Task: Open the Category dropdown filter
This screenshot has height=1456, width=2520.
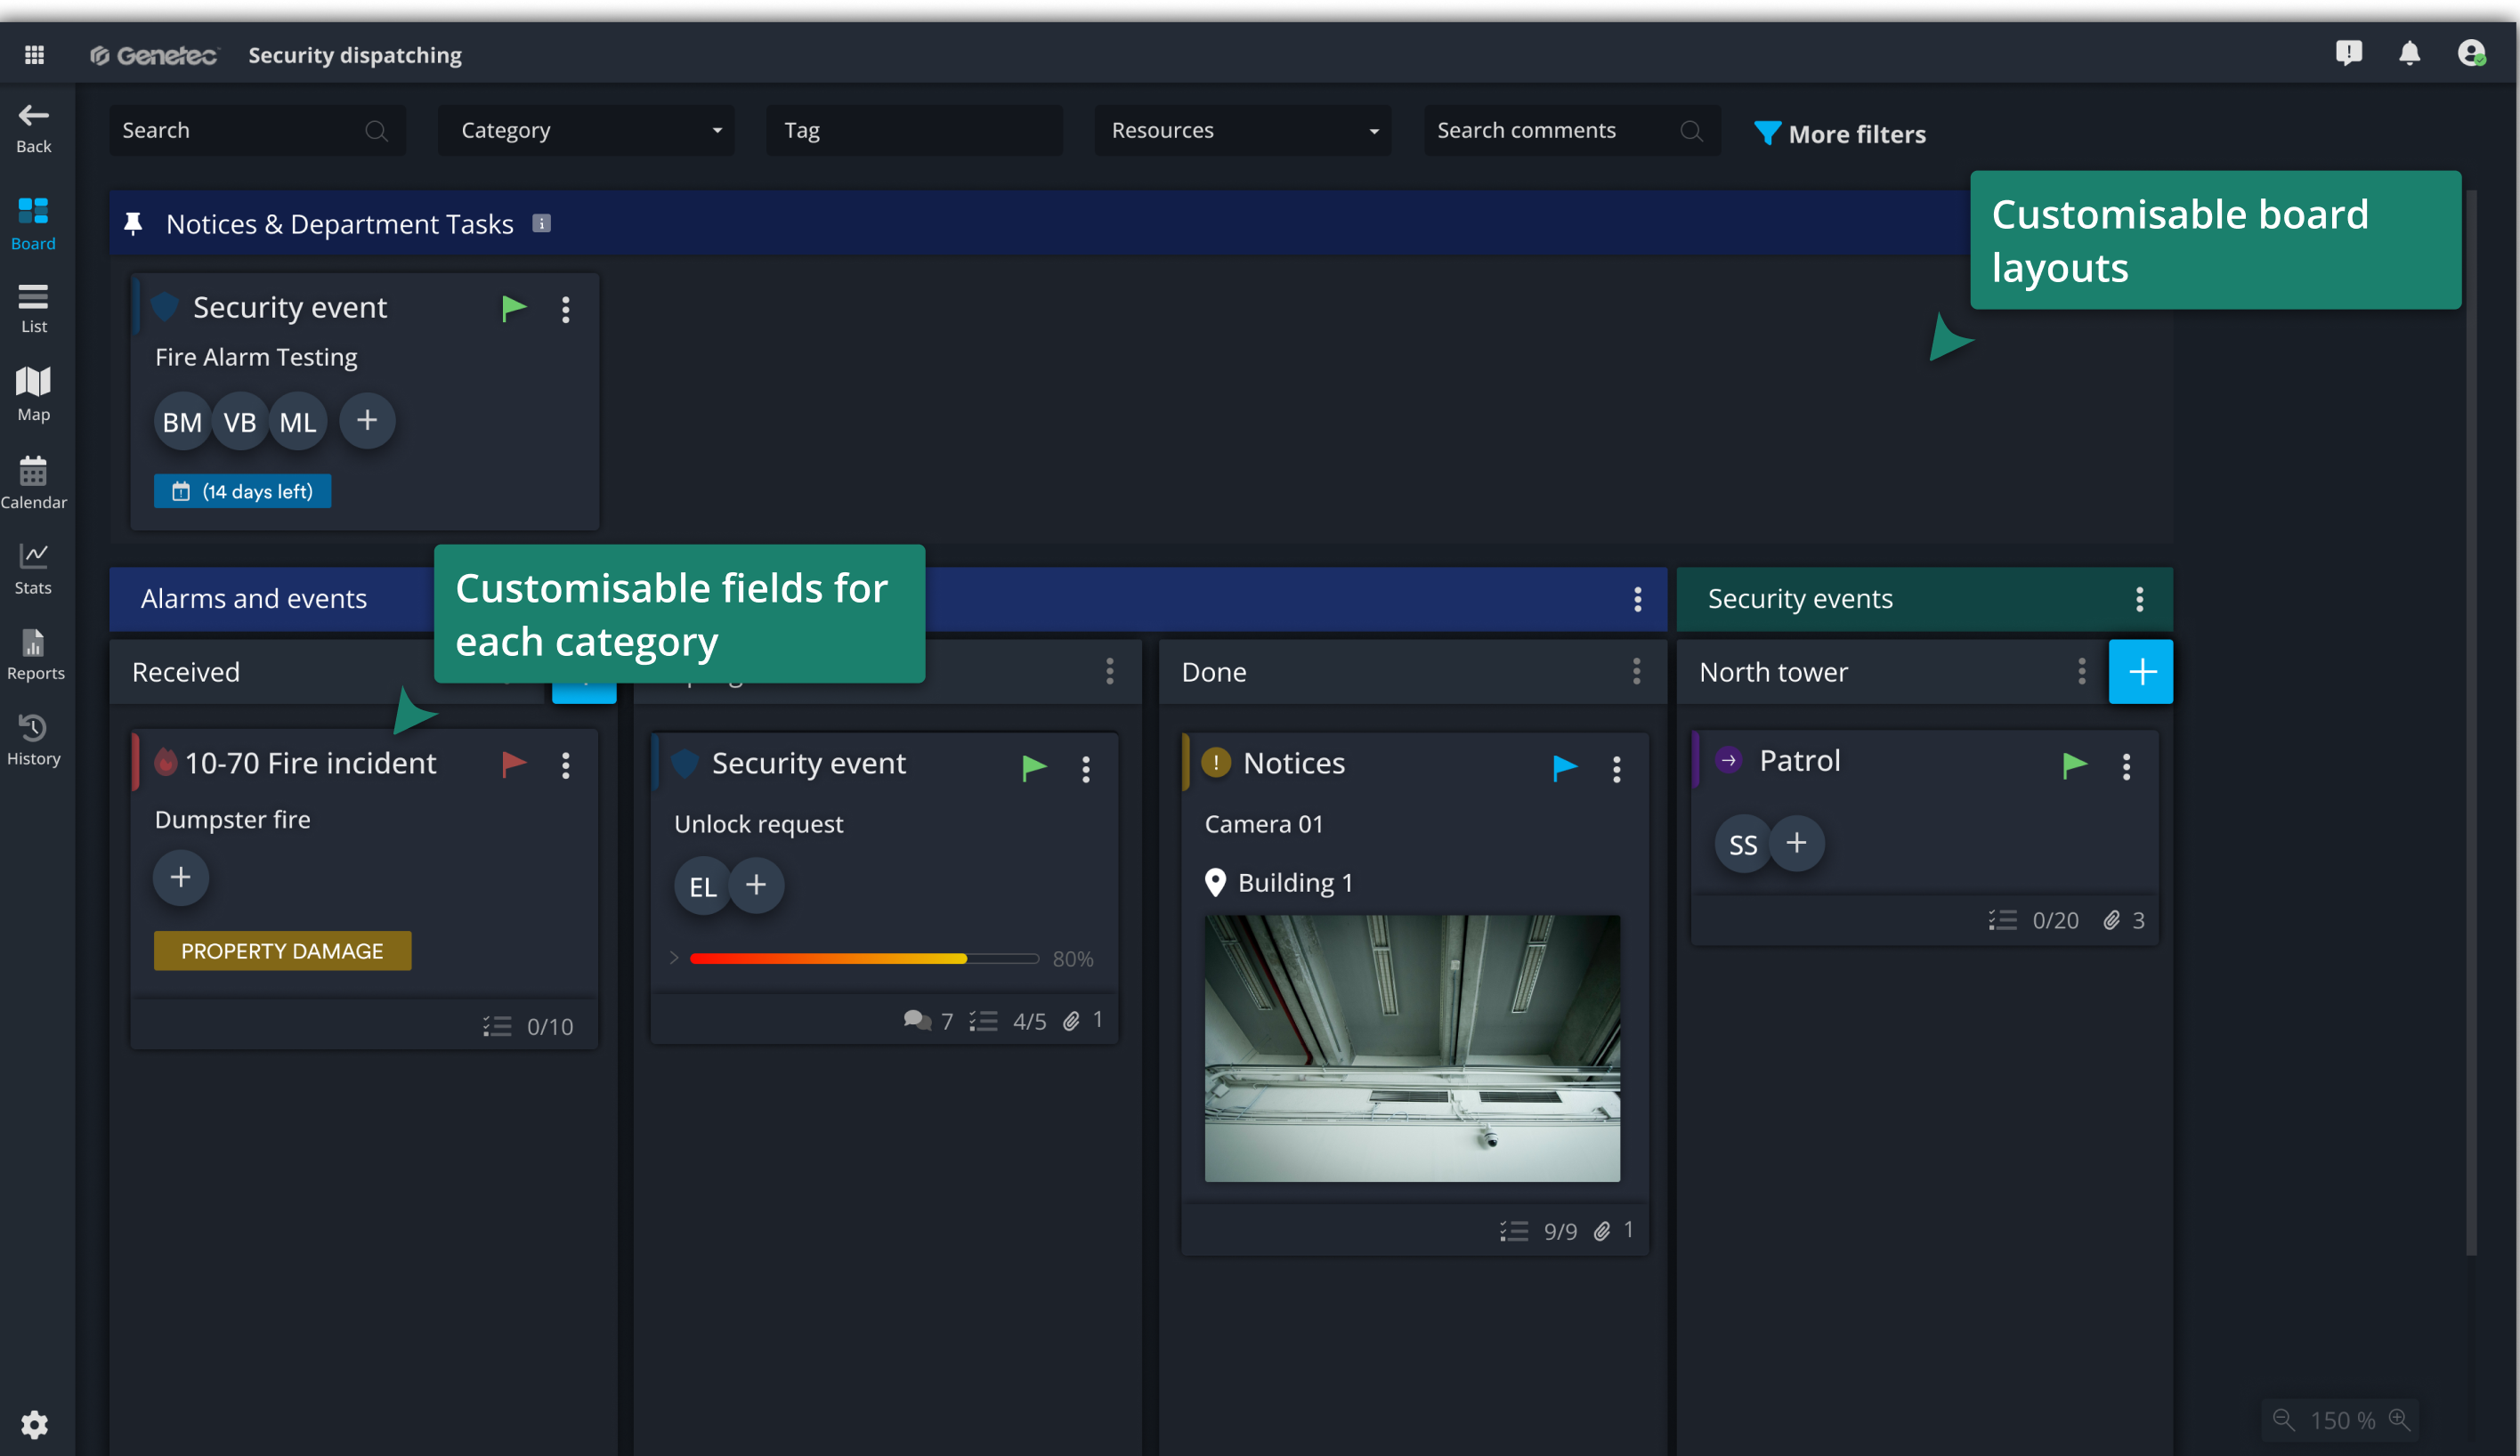Action: (586, 130)
